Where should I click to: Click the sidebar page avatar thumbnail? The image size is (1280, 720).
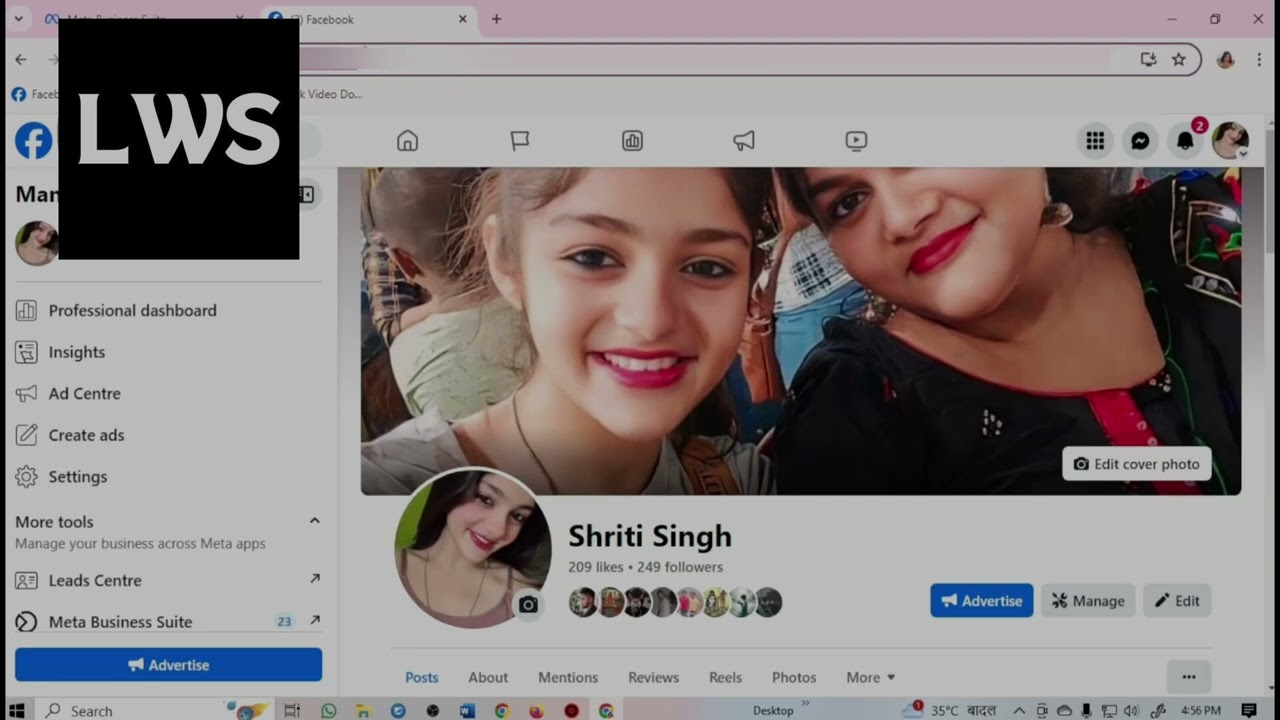pos(36,242)
